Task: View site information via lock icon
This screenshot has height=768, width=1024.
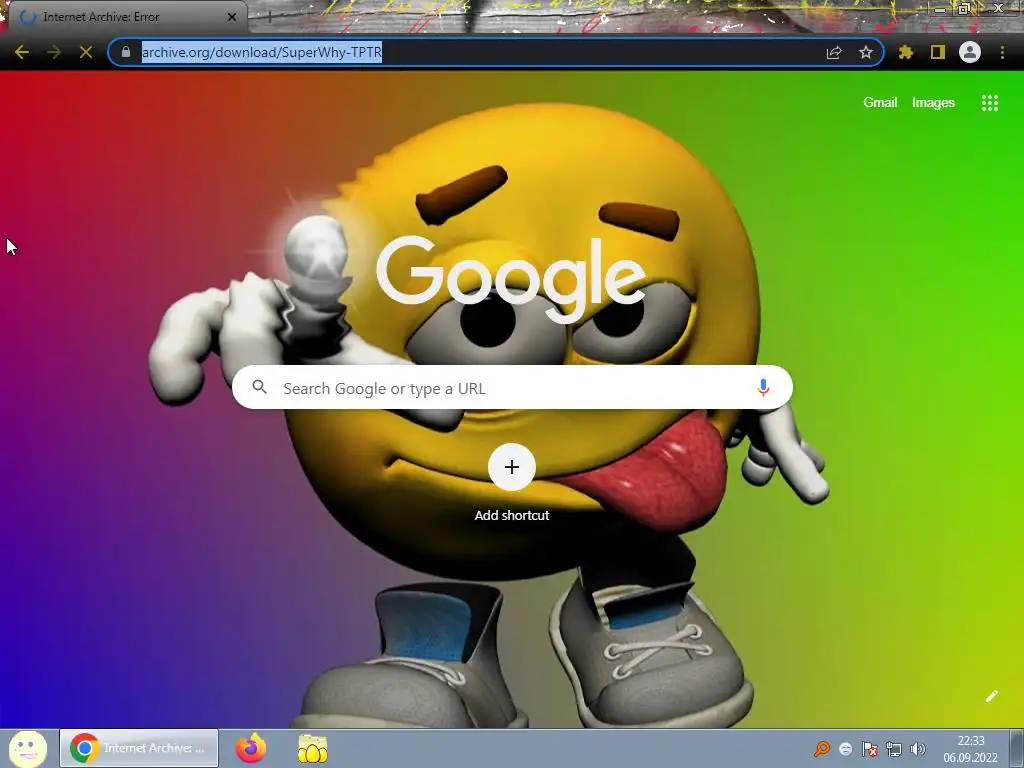Action: 126,52
